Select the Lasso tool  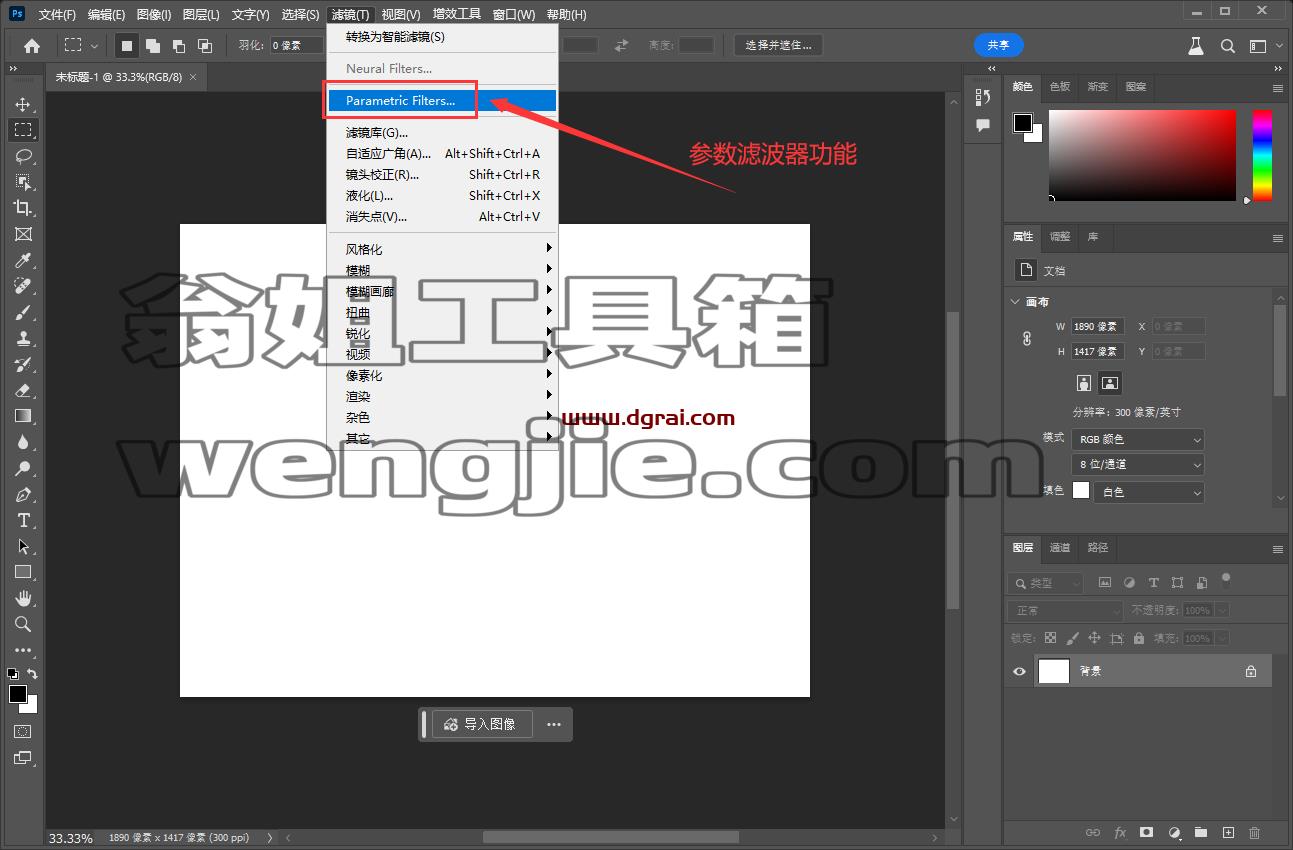(x=23, y=156)
